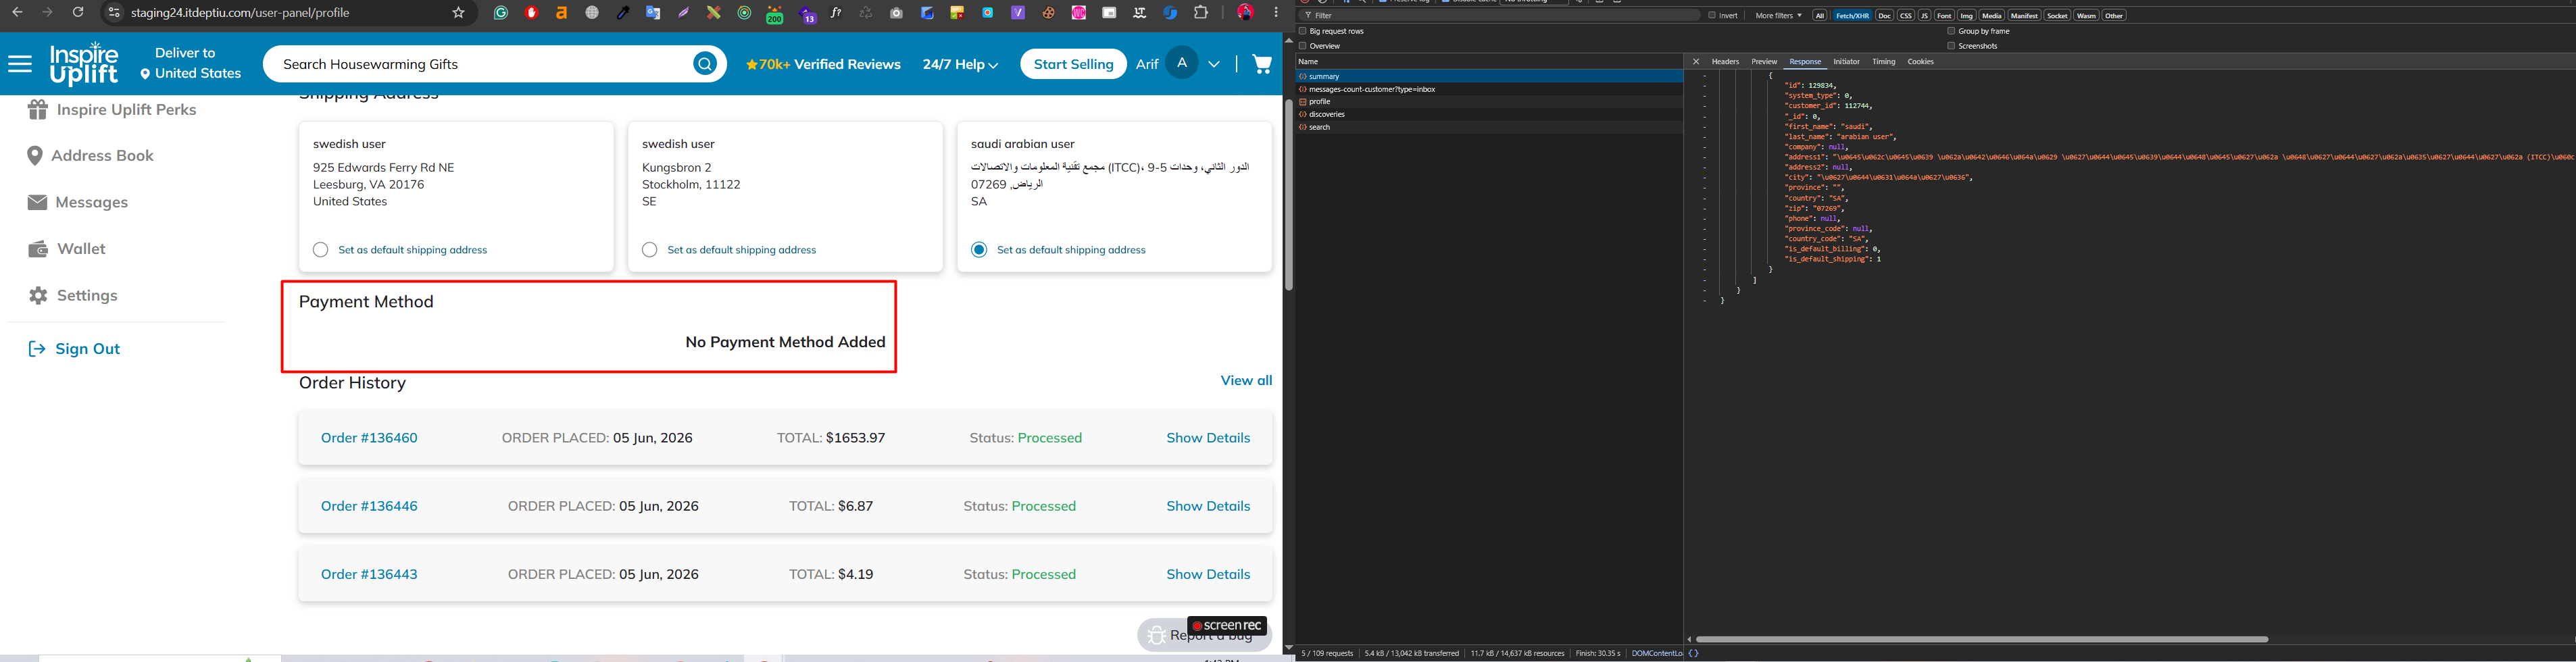The image size is (2576, 662).
Task: Click the search magnifier button
Action: click(x=705, y=64)
